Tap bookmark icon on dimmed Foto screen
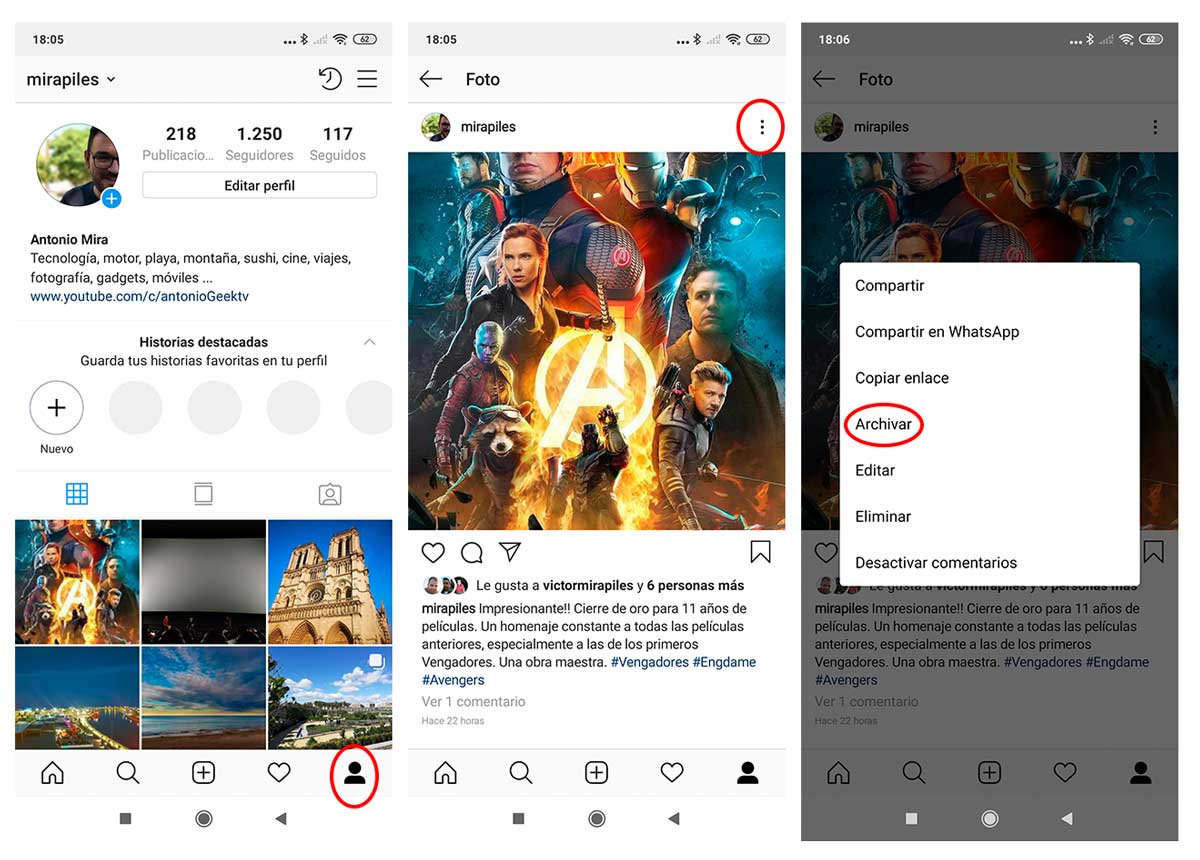Viewport: 1200px width, 860px height. pyautogui.click(x=1154, y=552)
